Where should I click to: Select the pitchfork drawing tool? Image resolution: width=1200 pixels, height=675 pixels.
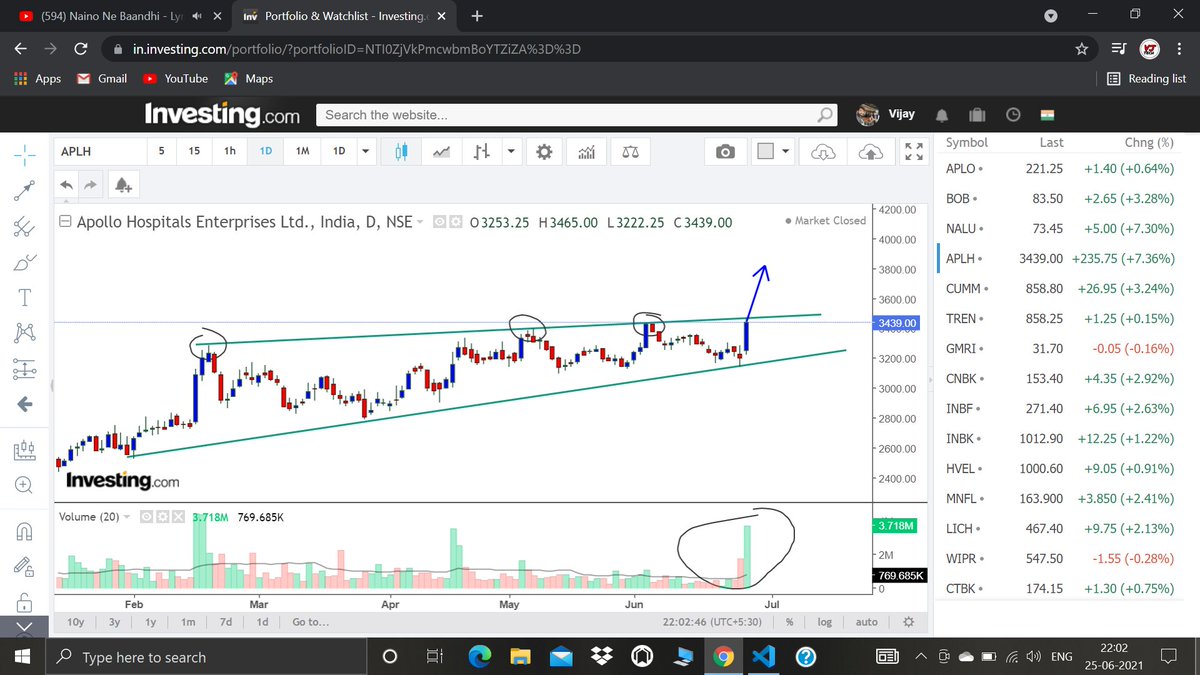point(25,227)
